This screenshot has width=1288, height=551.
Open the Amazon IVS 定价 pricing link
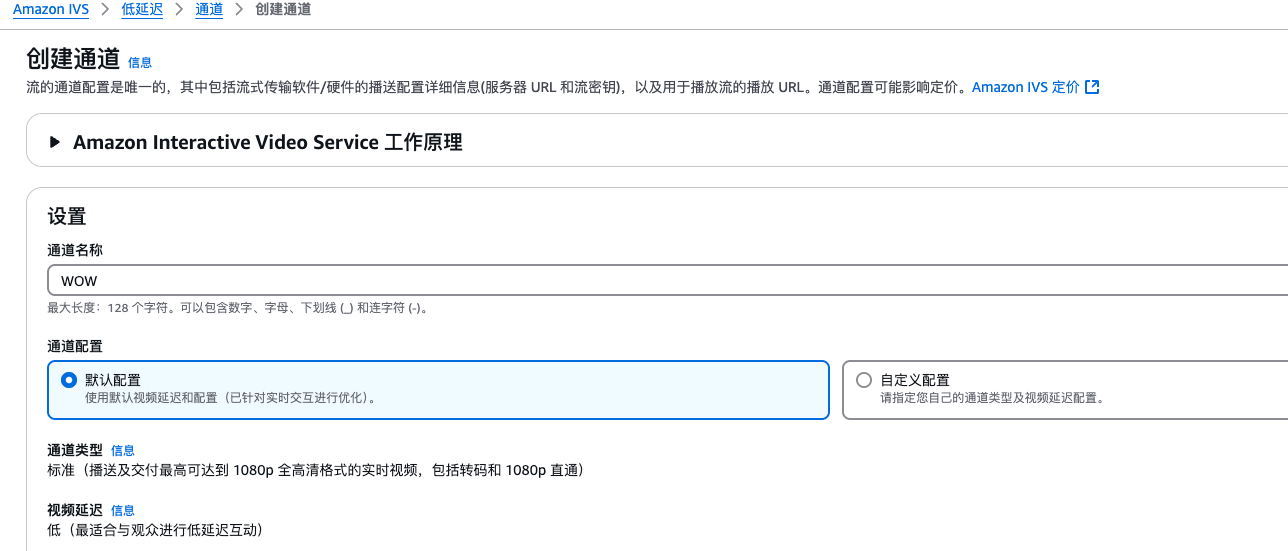(x=1026, y=87)
